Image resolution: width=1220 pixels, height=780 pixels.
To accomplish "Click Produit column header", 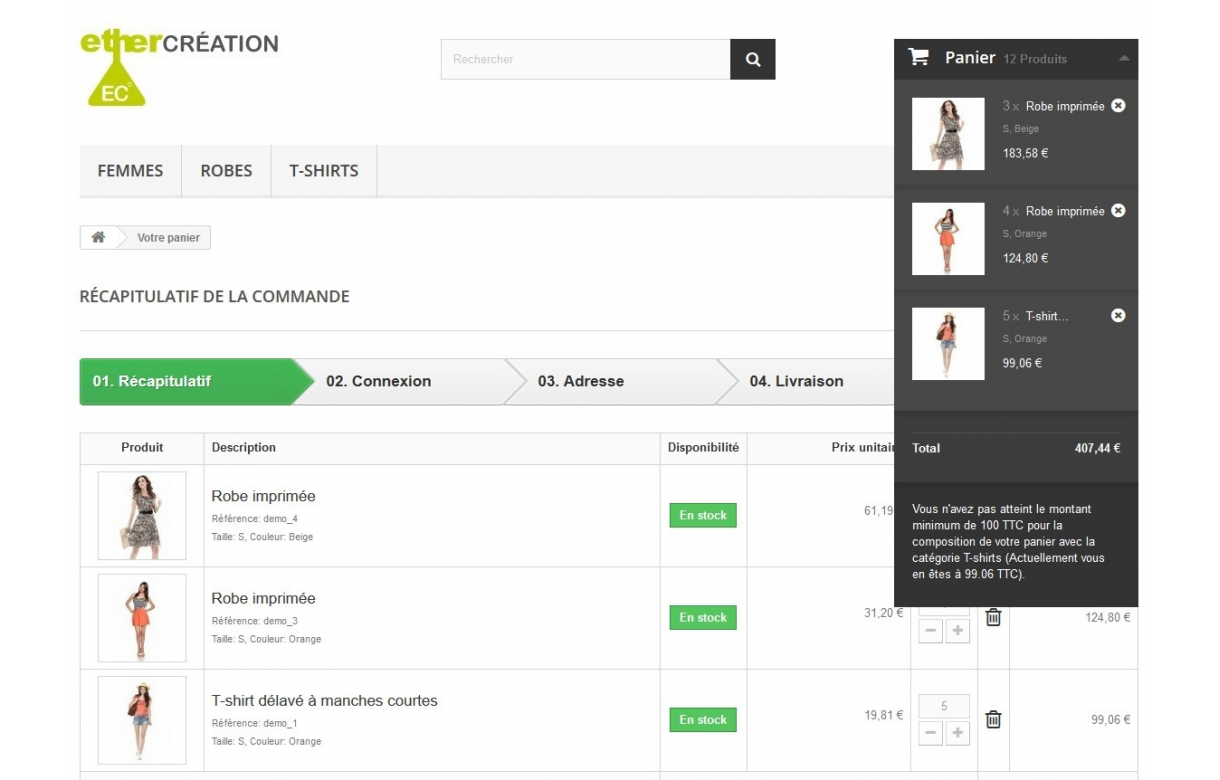I will coord(142,448).
